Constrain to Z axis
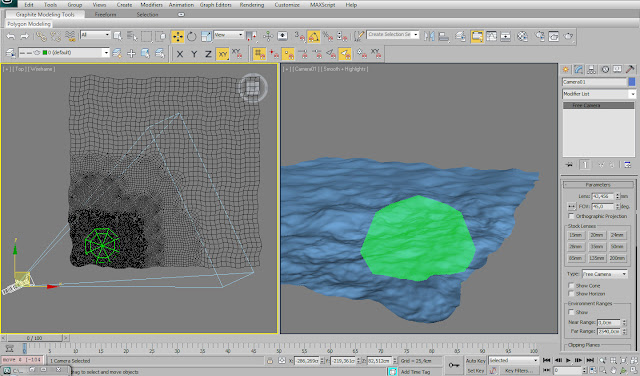This screenshot has height=376, width=640. point(208,54)
